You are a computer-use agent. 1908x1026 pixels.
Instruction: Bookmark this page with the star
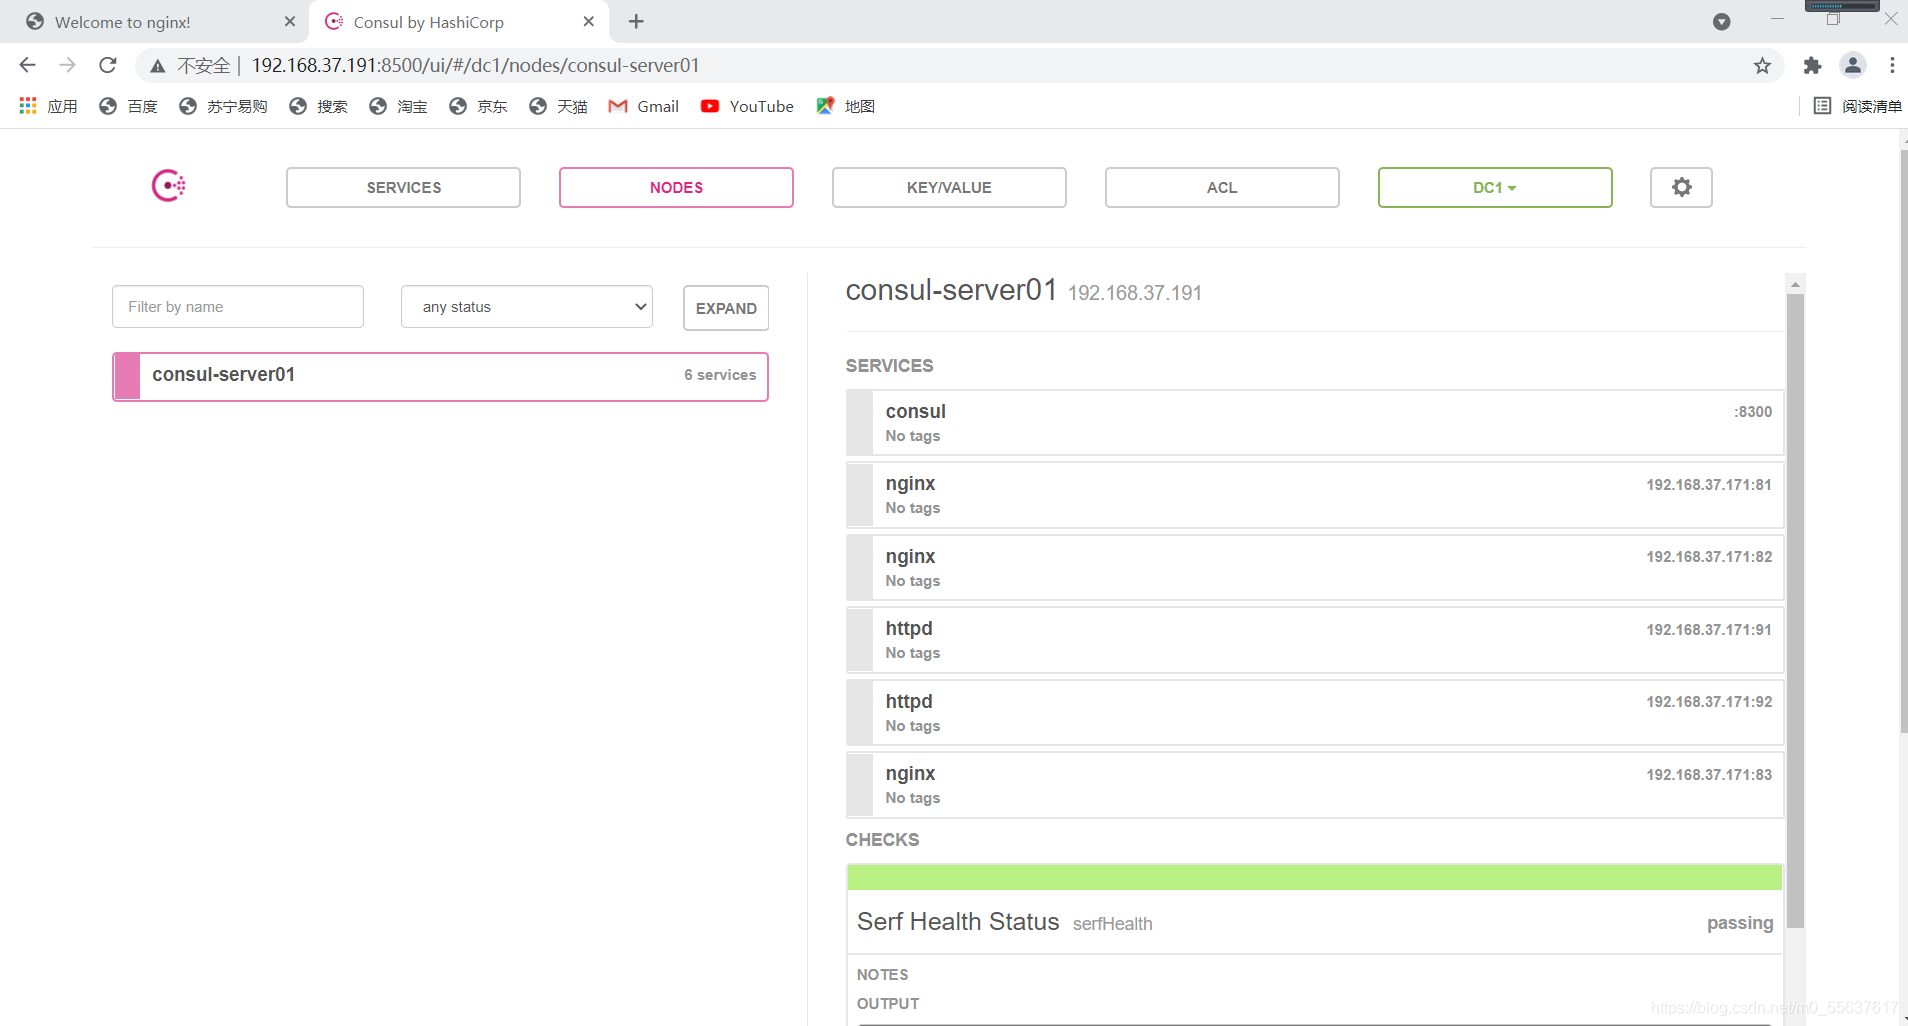tap(1762, 65)
